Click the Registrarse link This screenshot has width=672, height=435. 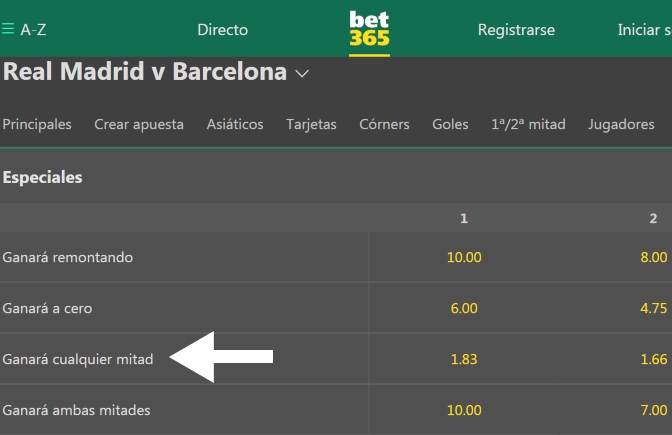point(516,30)
